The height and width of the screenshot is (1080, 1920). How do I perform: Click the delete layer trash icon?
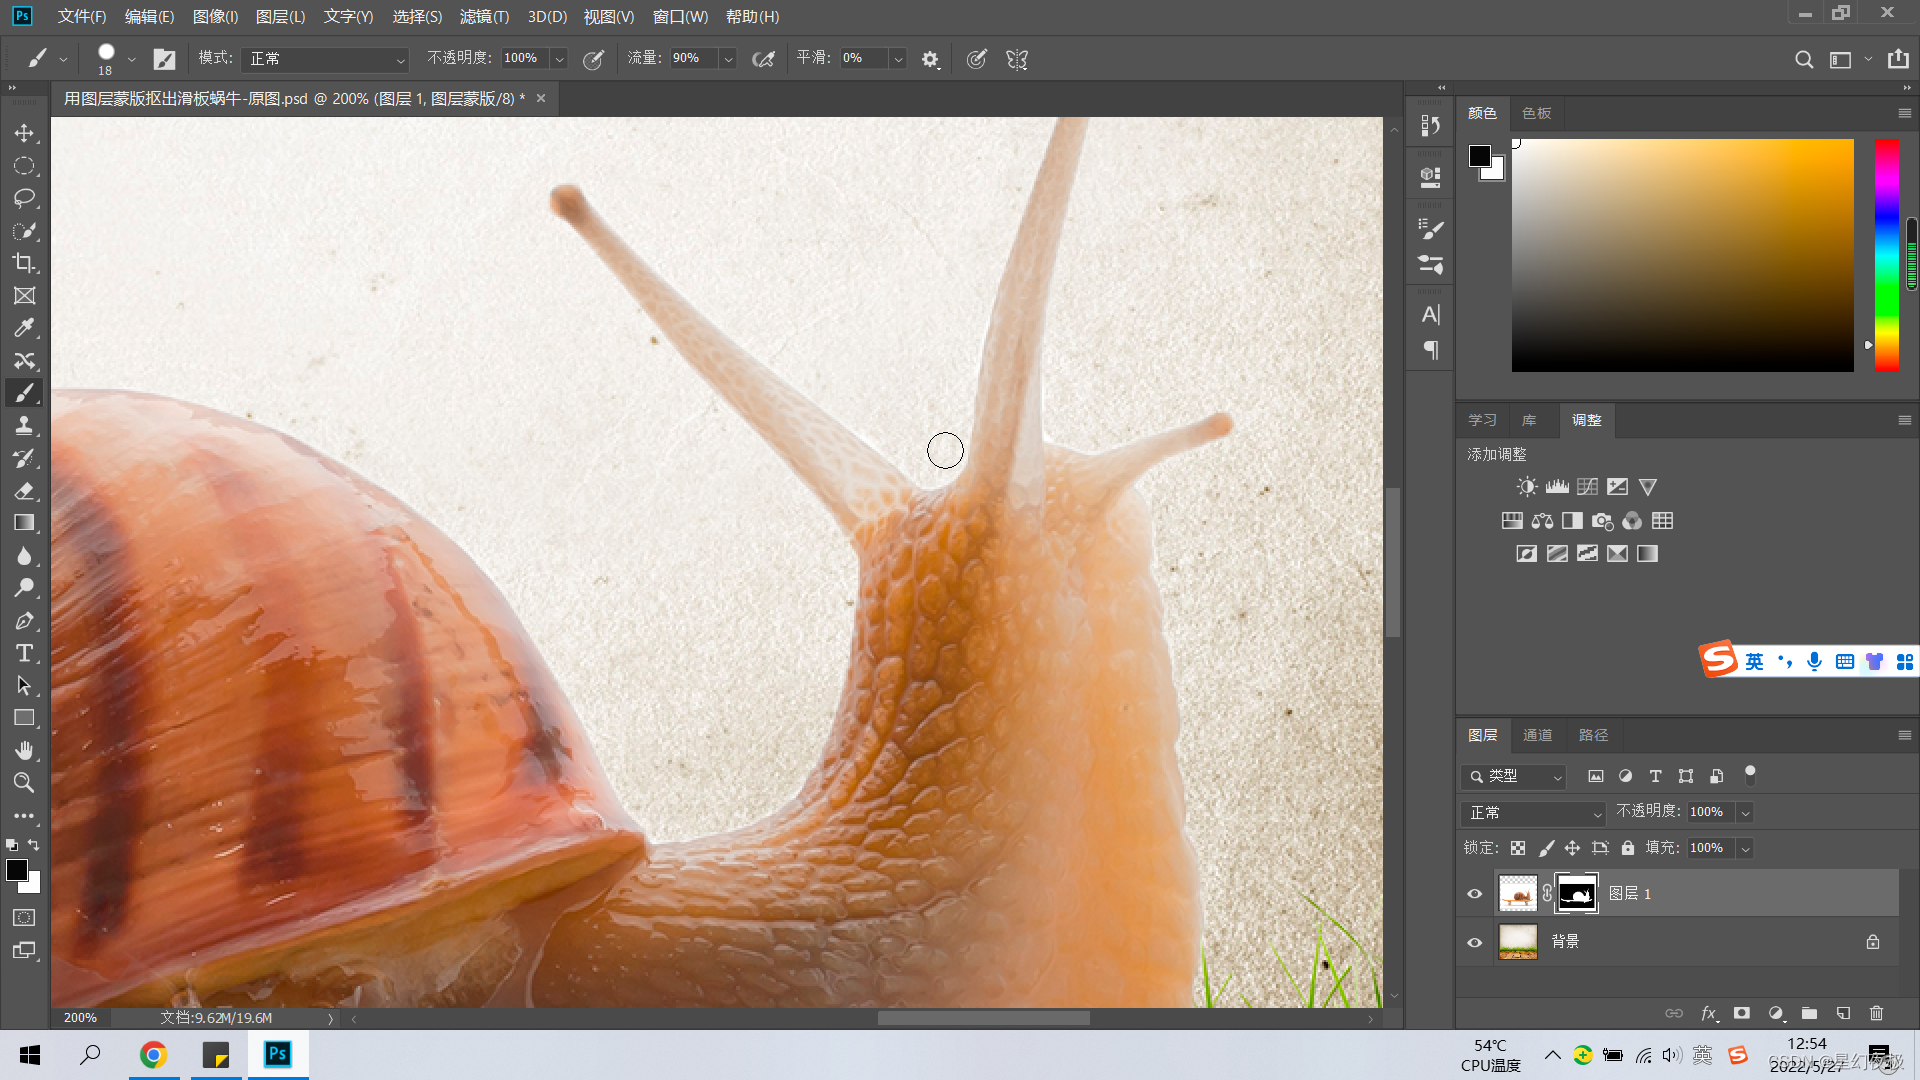tap(1876, 1013)
